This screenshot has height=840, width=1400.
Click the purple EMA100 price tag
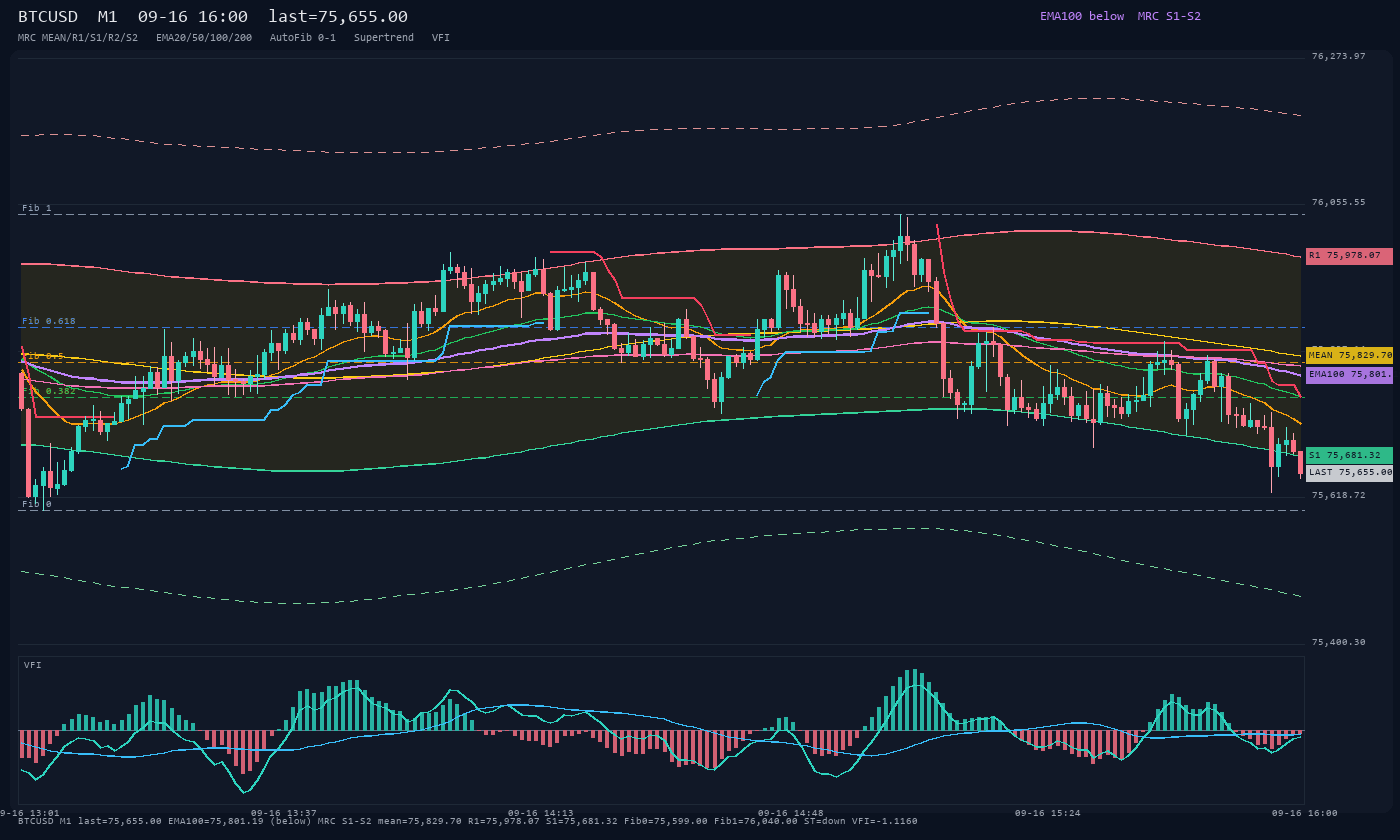click(1349, 374)
